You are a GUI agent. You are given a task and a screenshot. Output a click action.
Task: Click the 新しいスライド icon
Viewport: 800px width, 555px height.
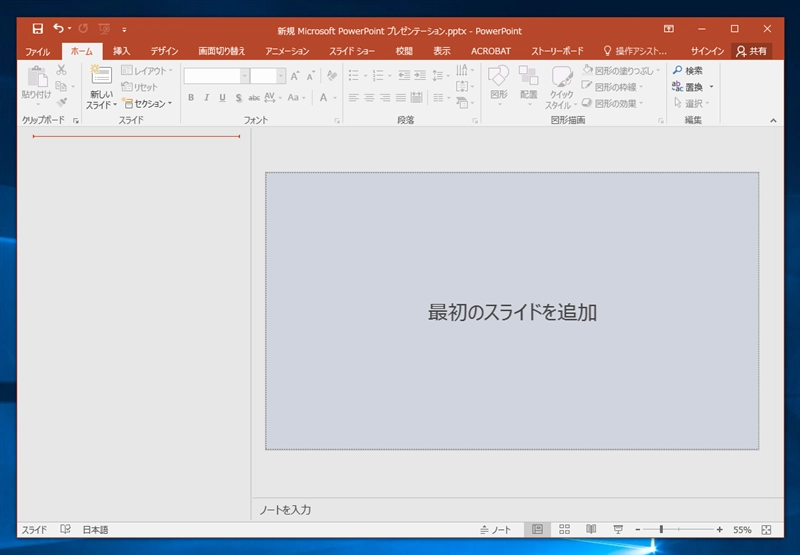tap(101, 75)
